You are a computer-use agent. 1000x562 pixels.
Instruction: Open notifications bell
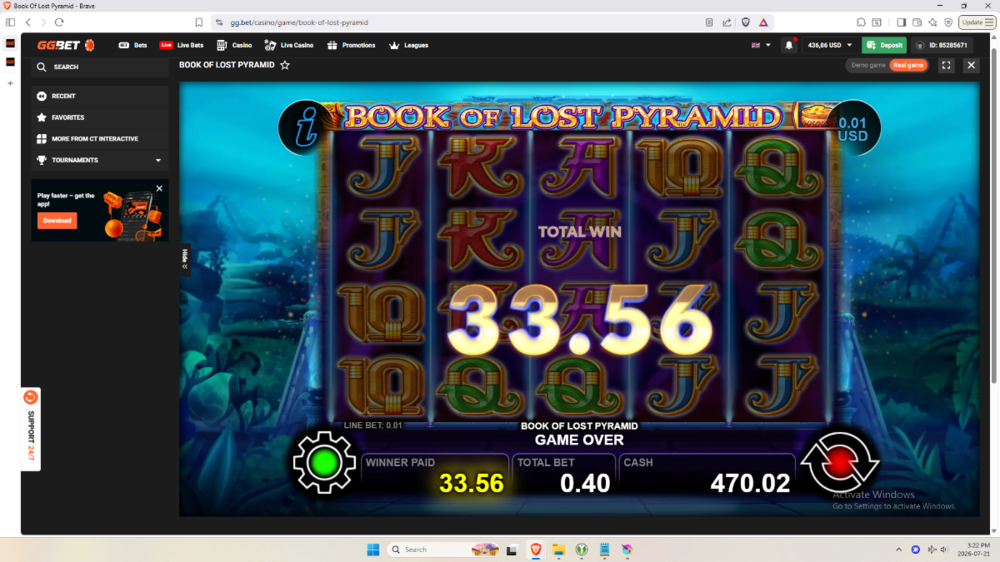coord(789,45)
